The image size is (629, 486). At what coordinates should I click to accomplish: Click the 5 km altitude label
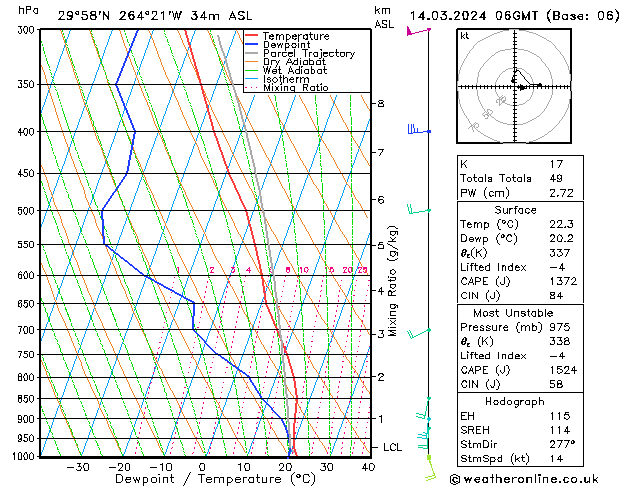point(381,245)
